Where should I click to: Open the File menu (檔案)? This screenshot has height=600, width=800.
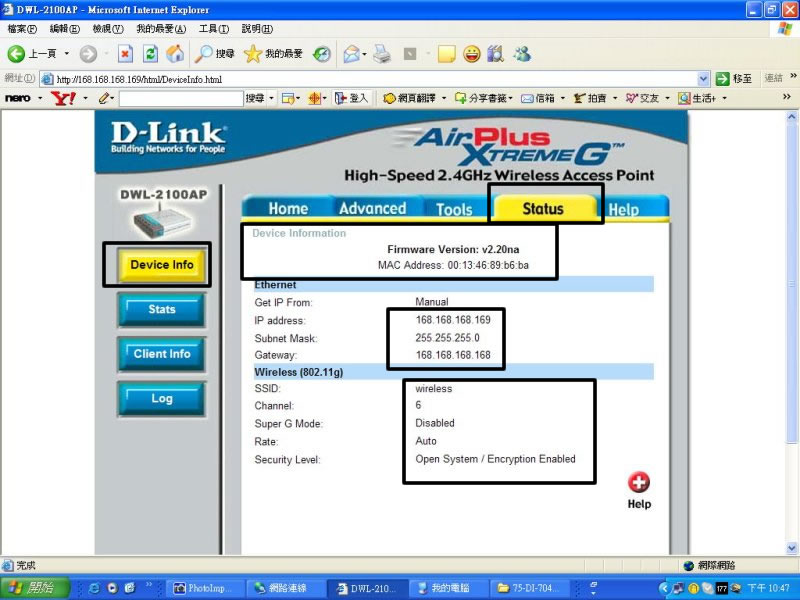[22, 29]
